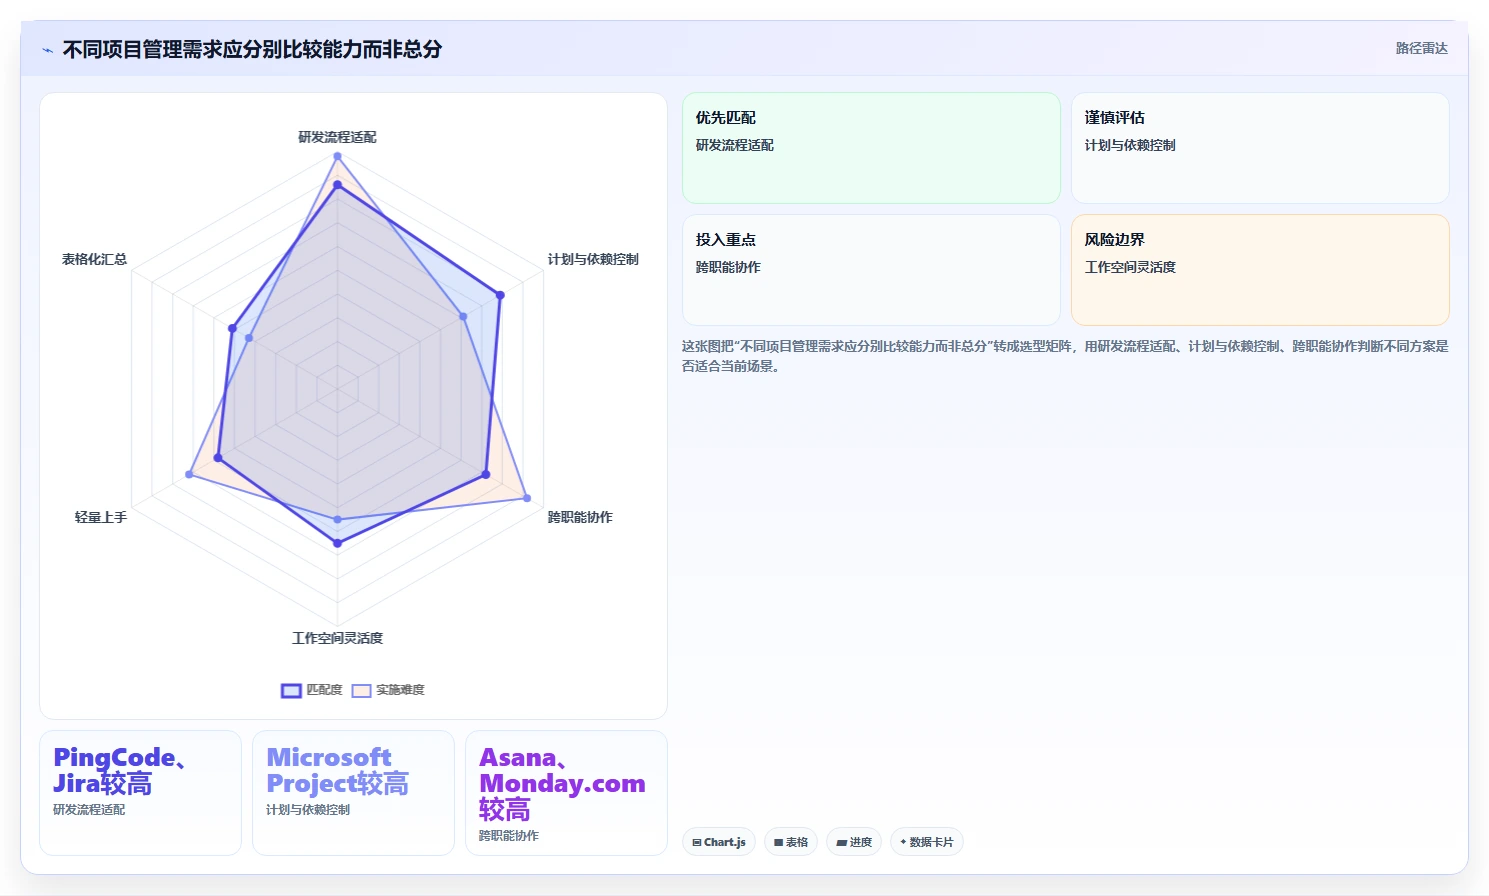This screenshot has height=896, width=1489.
Task: Click the Chart.js tag
Action: (x=719, y=842)
